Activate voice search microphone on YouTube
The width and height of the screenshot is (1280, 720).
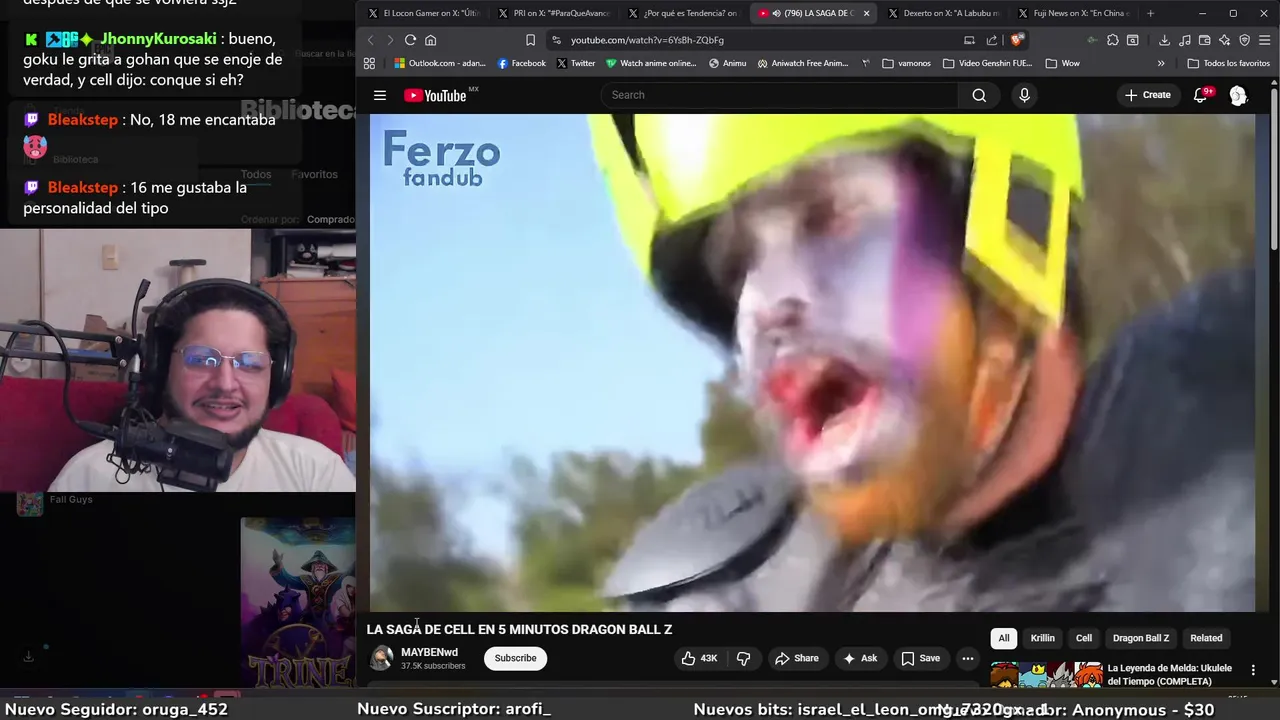1024,95
